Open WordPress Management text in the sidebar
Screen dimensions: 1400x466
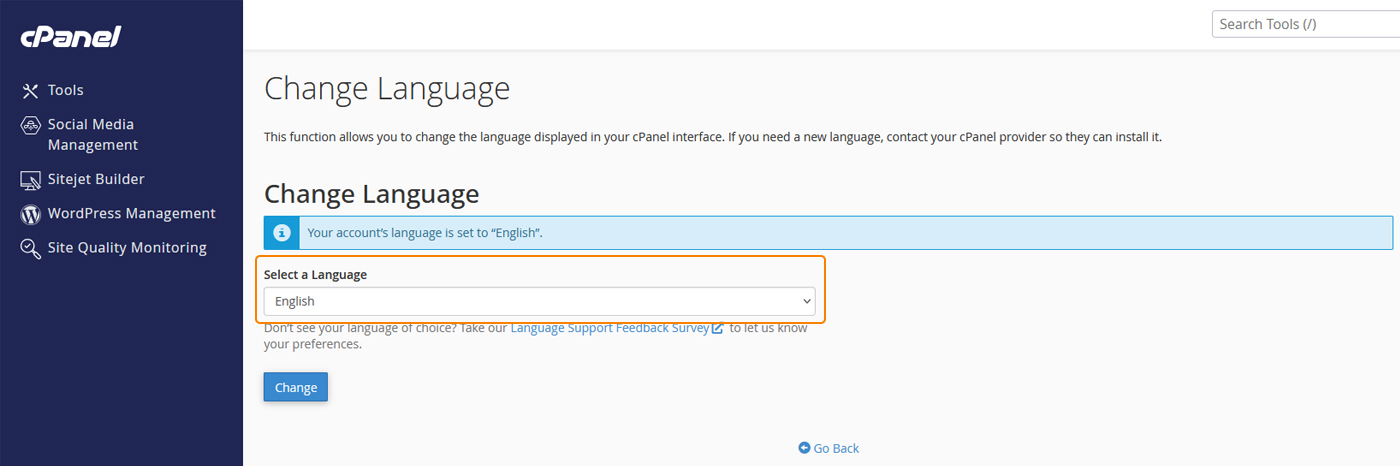131,213
